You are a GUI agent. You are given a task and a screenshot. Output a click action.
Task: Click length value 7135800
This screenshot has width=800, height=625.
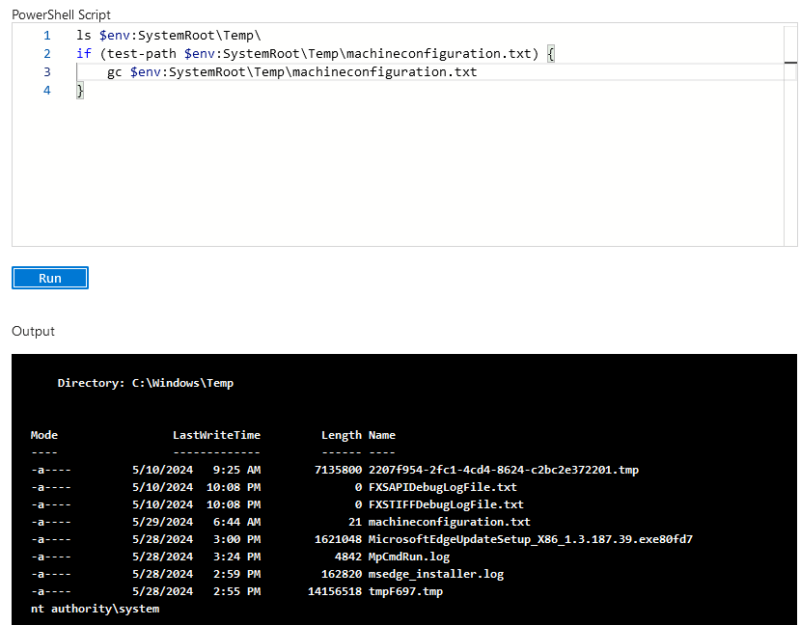coord(338,470)
